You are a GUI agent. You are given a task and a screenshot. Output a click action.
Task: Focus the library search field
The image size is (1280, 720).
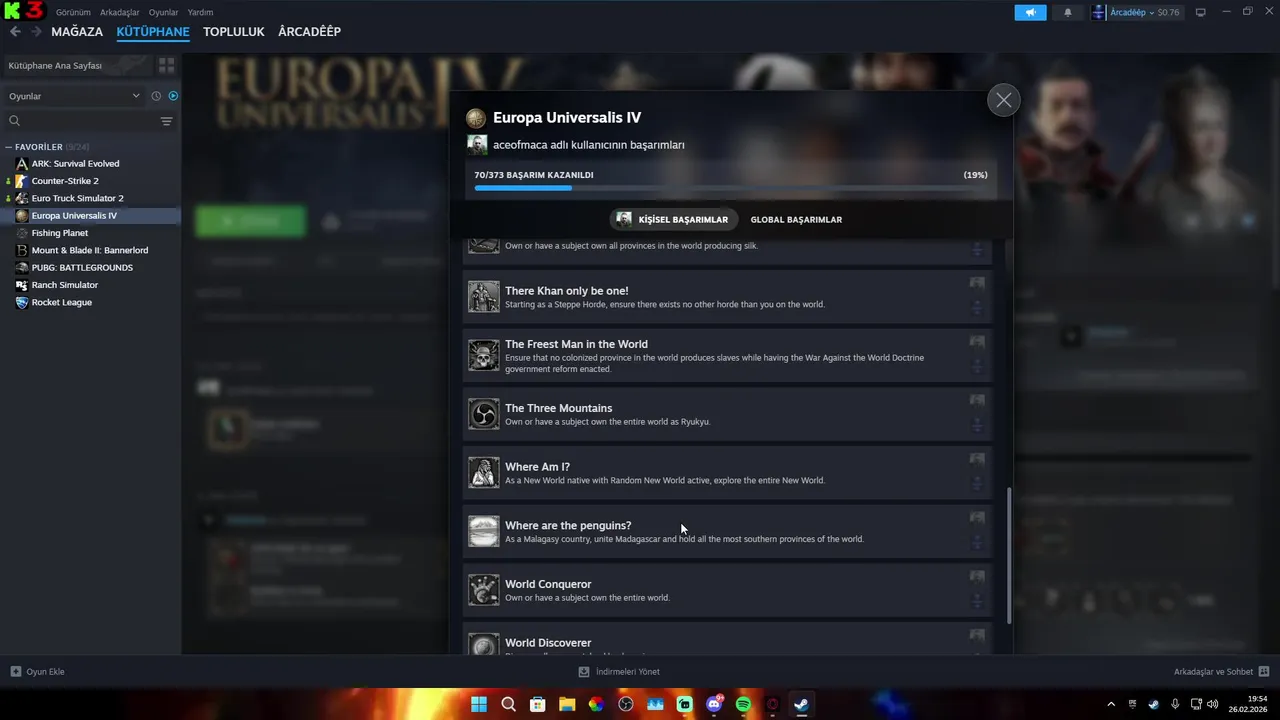pyautogui.click(x=80, y=121)
